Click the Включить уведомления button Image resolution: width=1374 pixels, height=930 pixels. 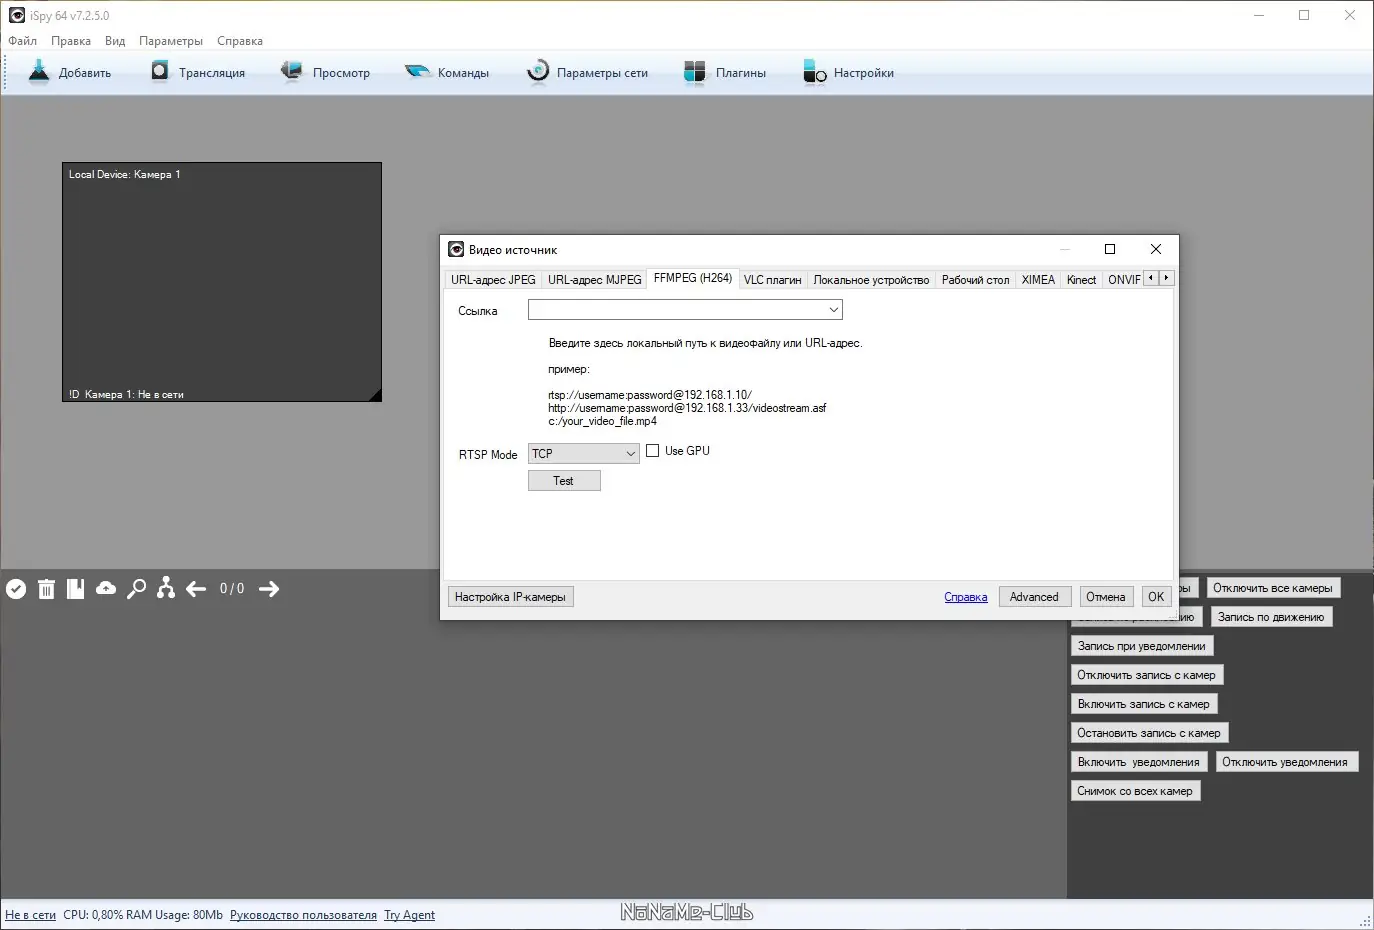coord(1139,762)
